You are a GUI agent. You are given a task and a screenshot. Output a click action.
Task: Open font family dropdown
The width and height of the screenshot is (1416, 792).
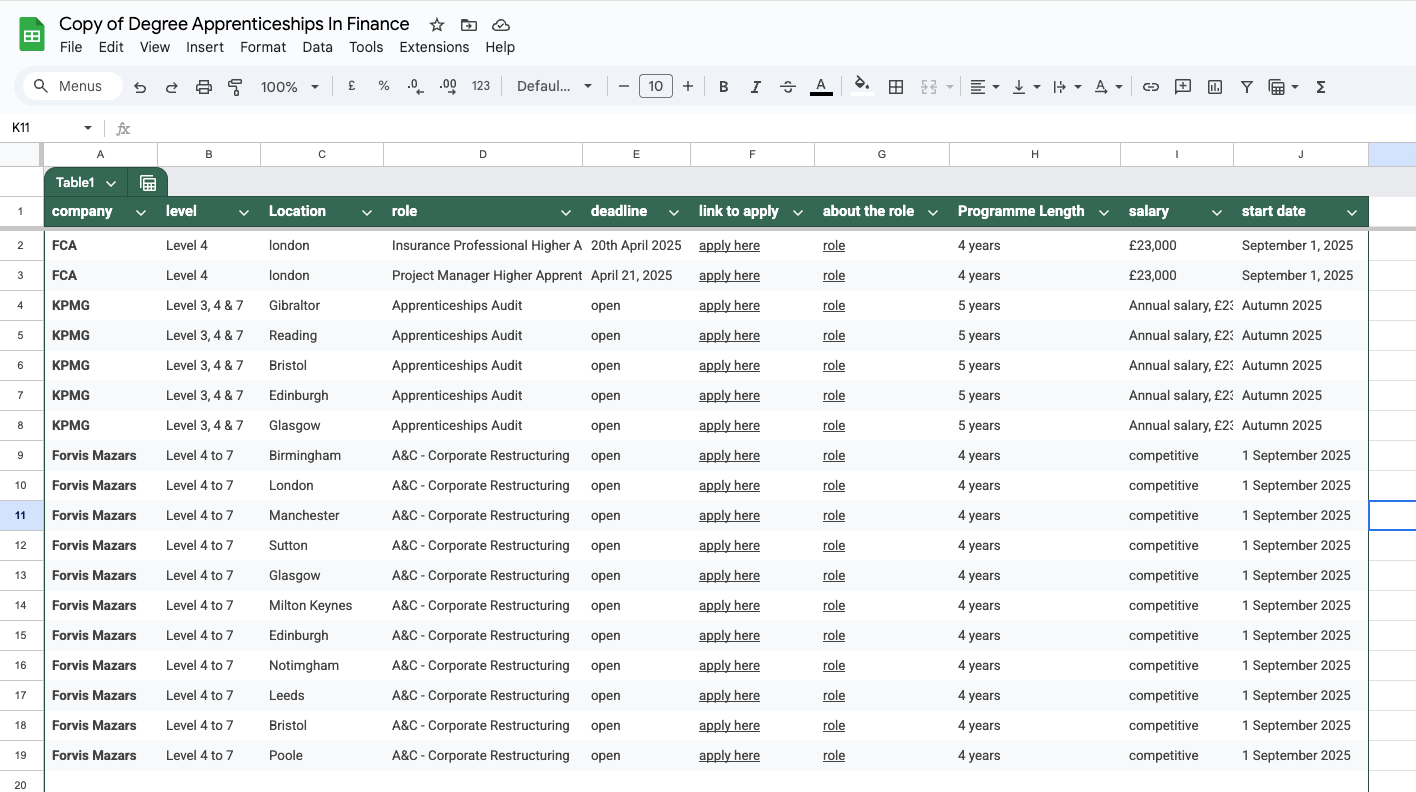click(x=554, y=87)
